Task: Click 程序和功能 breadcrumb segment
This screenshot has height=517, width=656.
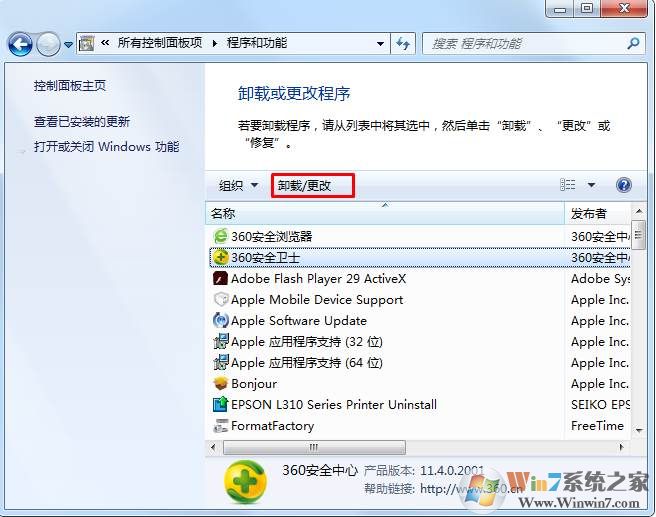Action: pos(257,43)
